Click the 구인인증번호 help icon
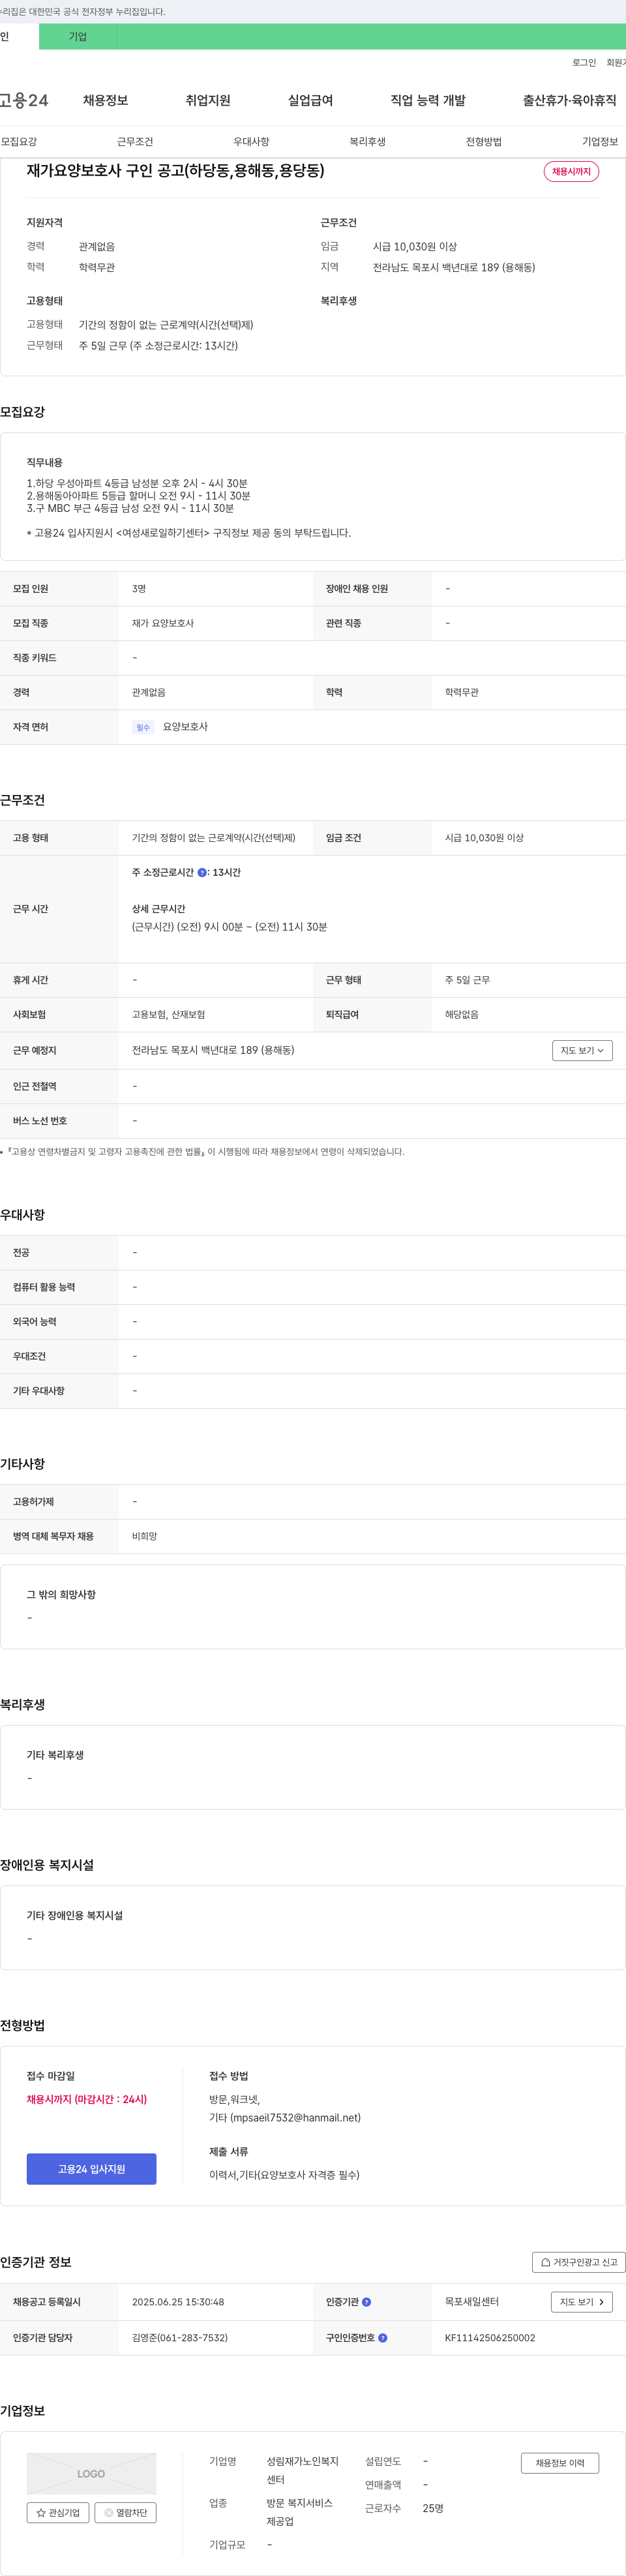Image resolution: width=626 pixels, height=2576 pixels. point(383,2338)
